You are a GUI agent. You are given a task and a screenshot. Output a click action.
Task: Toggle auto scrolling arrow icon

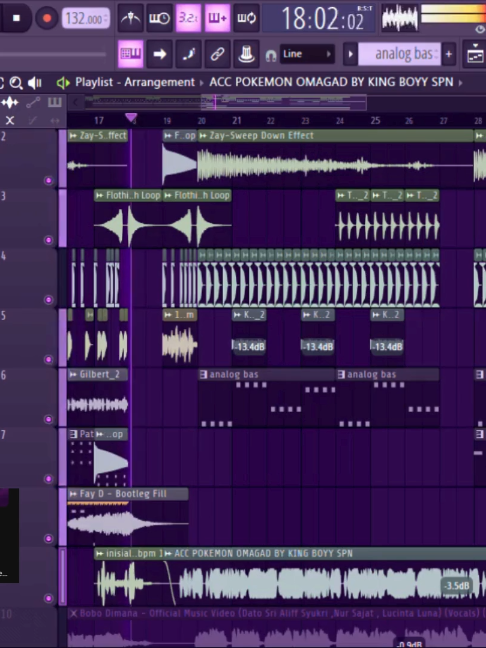[x=160, y=54]
